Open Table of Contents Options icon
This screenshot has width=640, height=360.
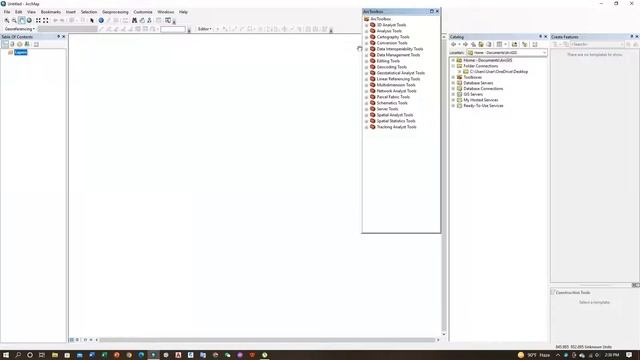(x=36, y=44)
